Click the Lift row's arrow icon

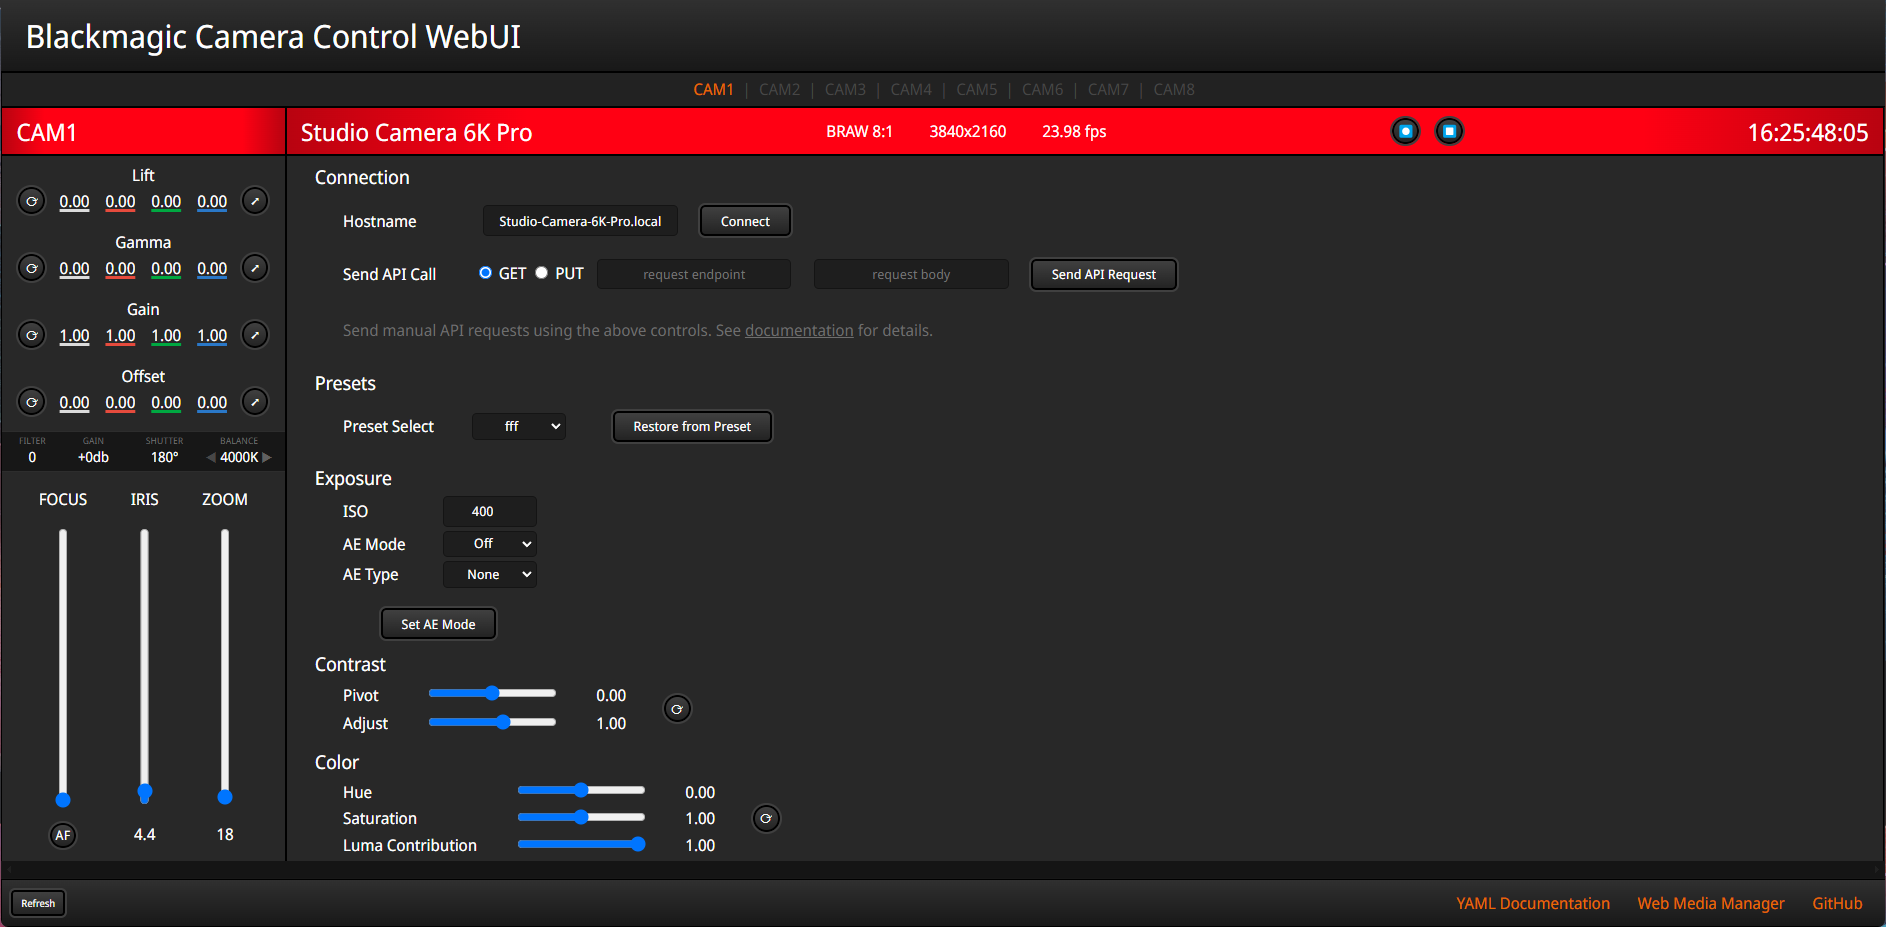tap(255, 201)
